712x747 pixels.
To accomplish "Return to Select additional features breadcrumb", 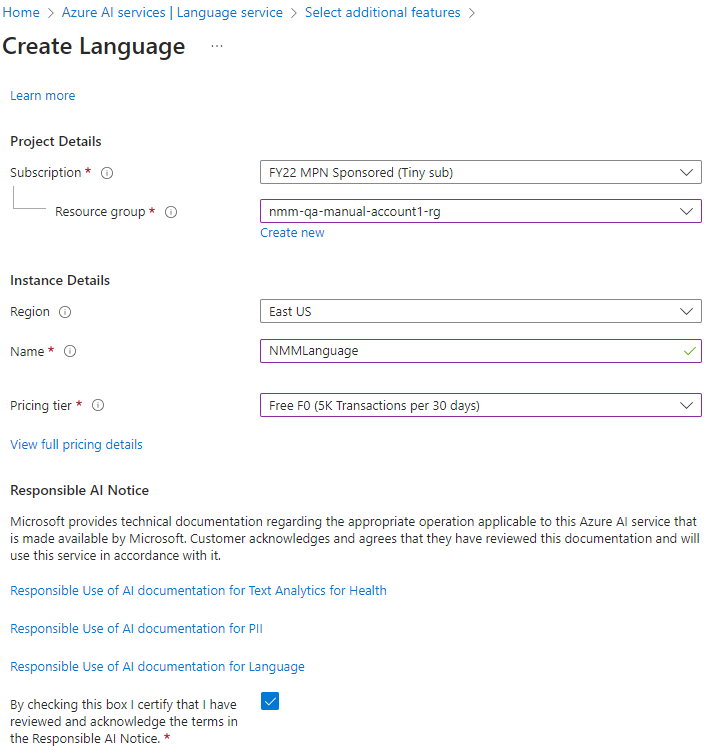I will pos(382,12).
